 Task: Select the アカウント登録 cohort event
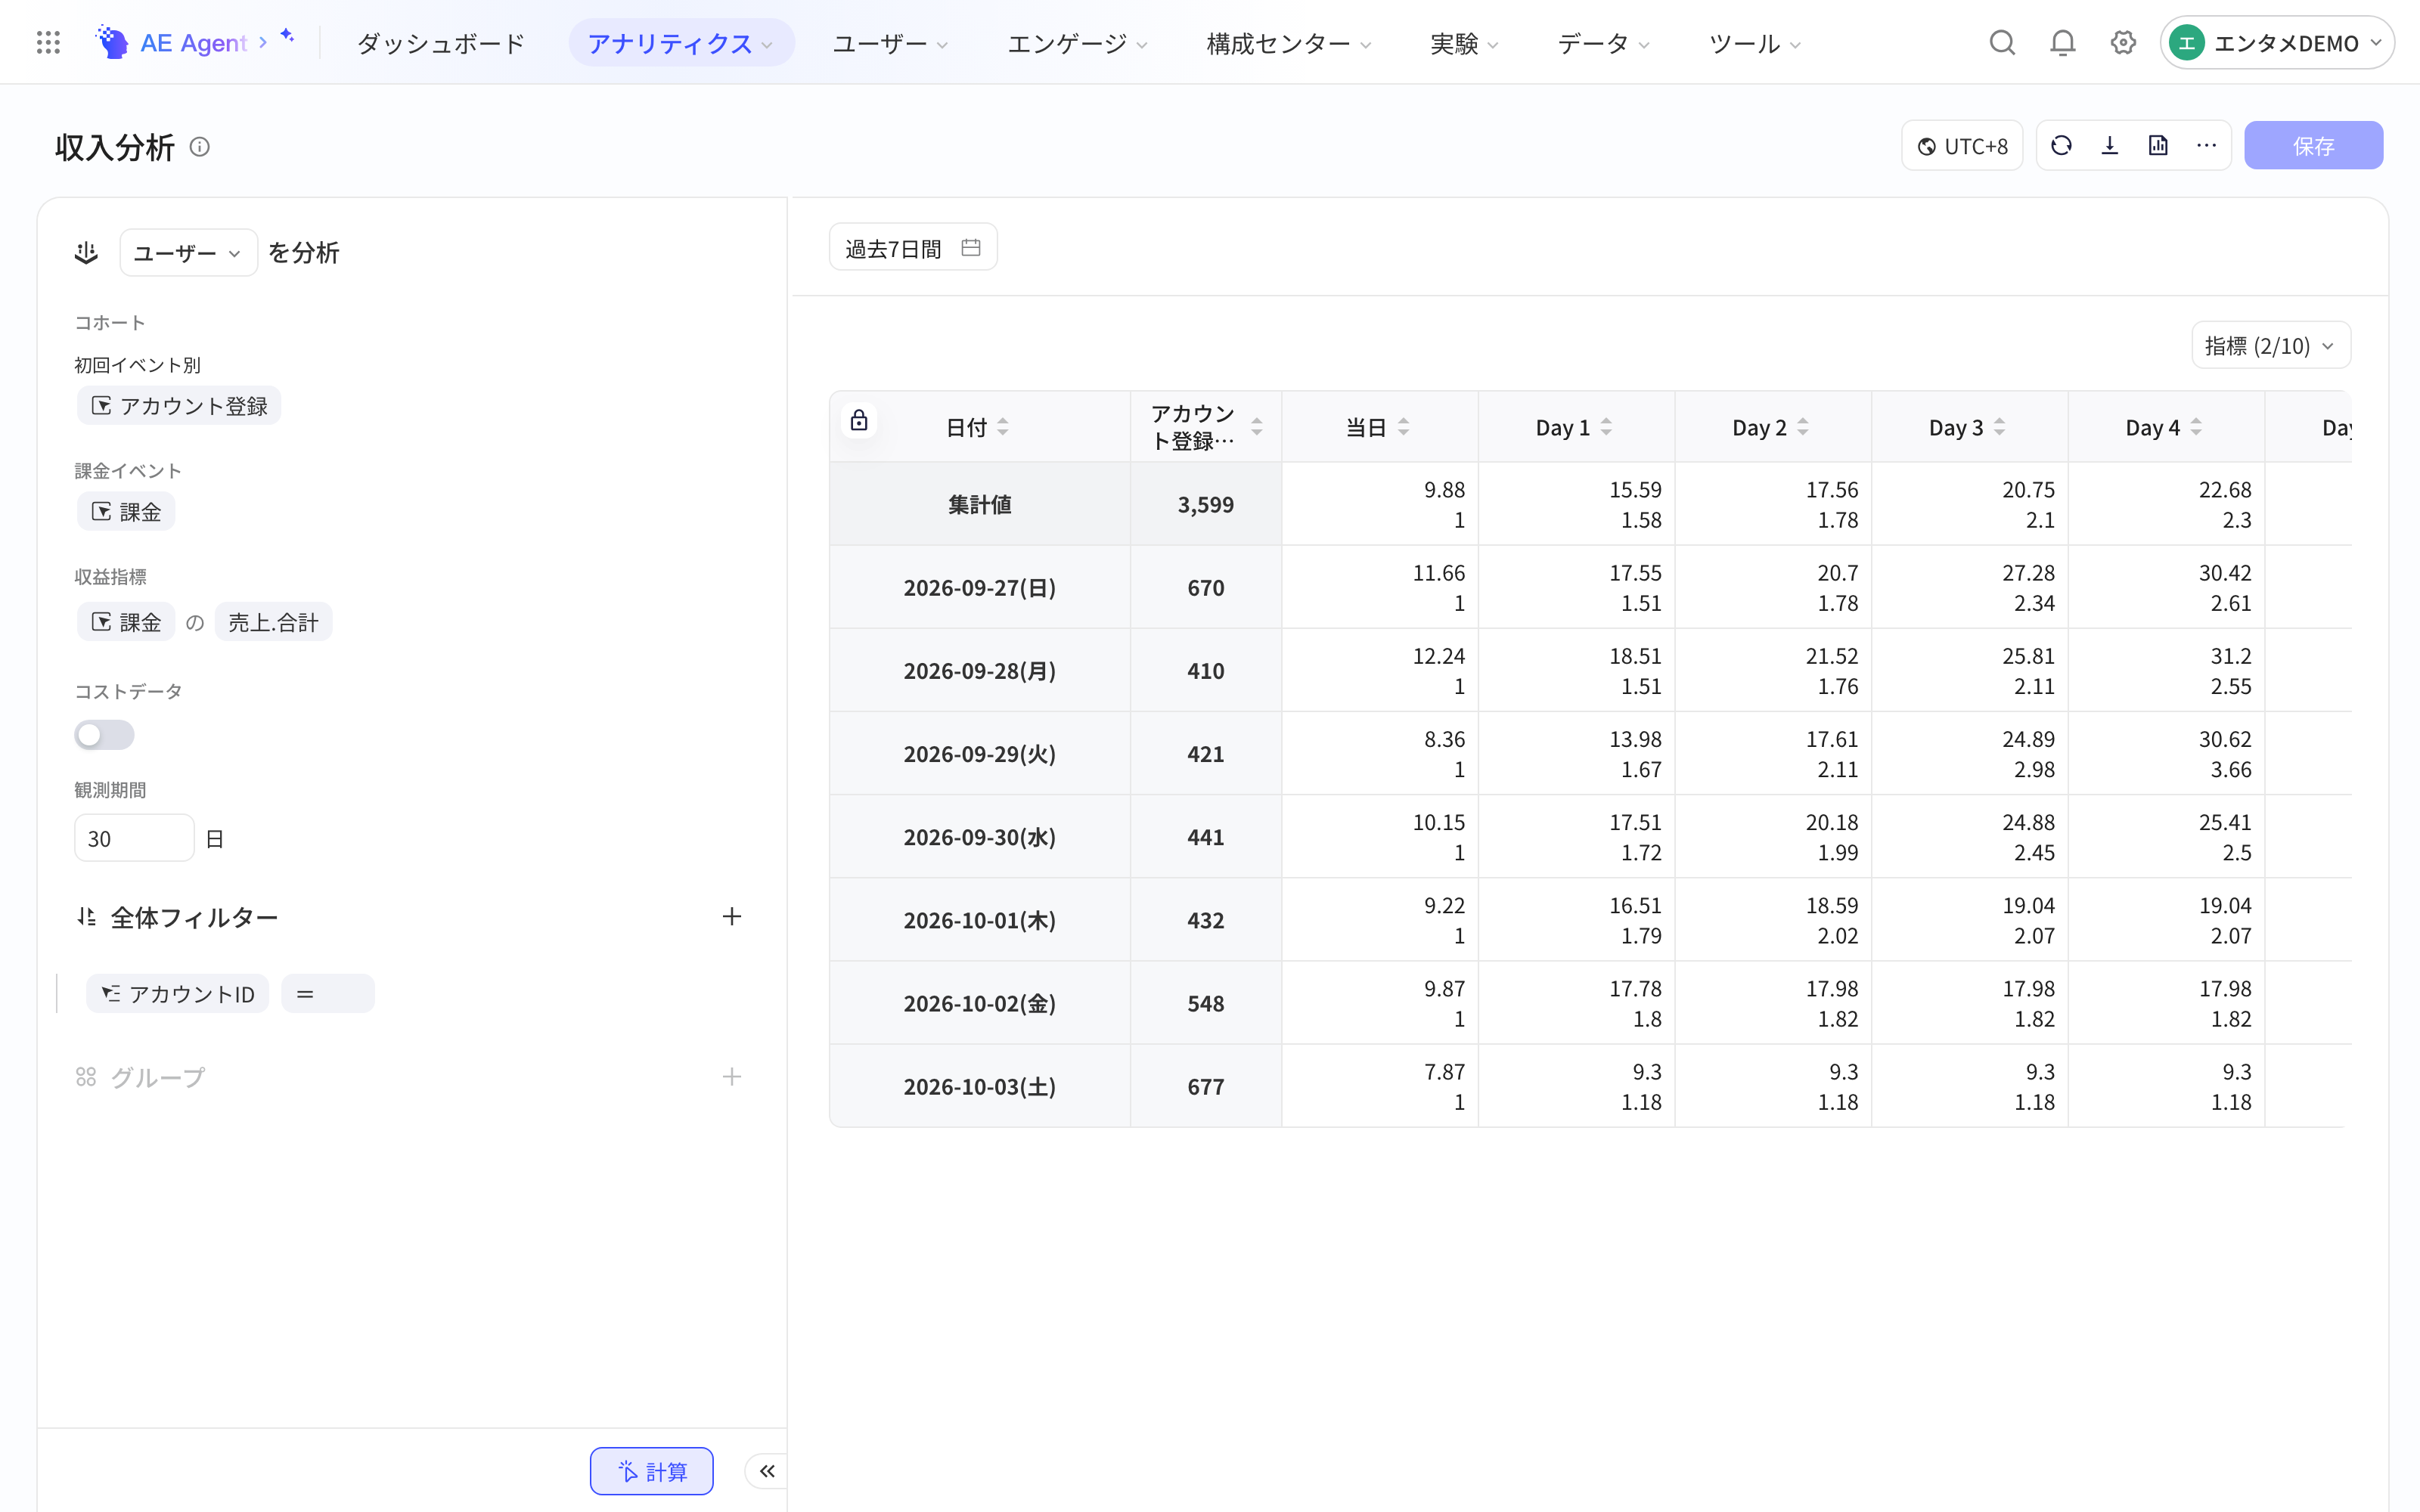point(179,406)
